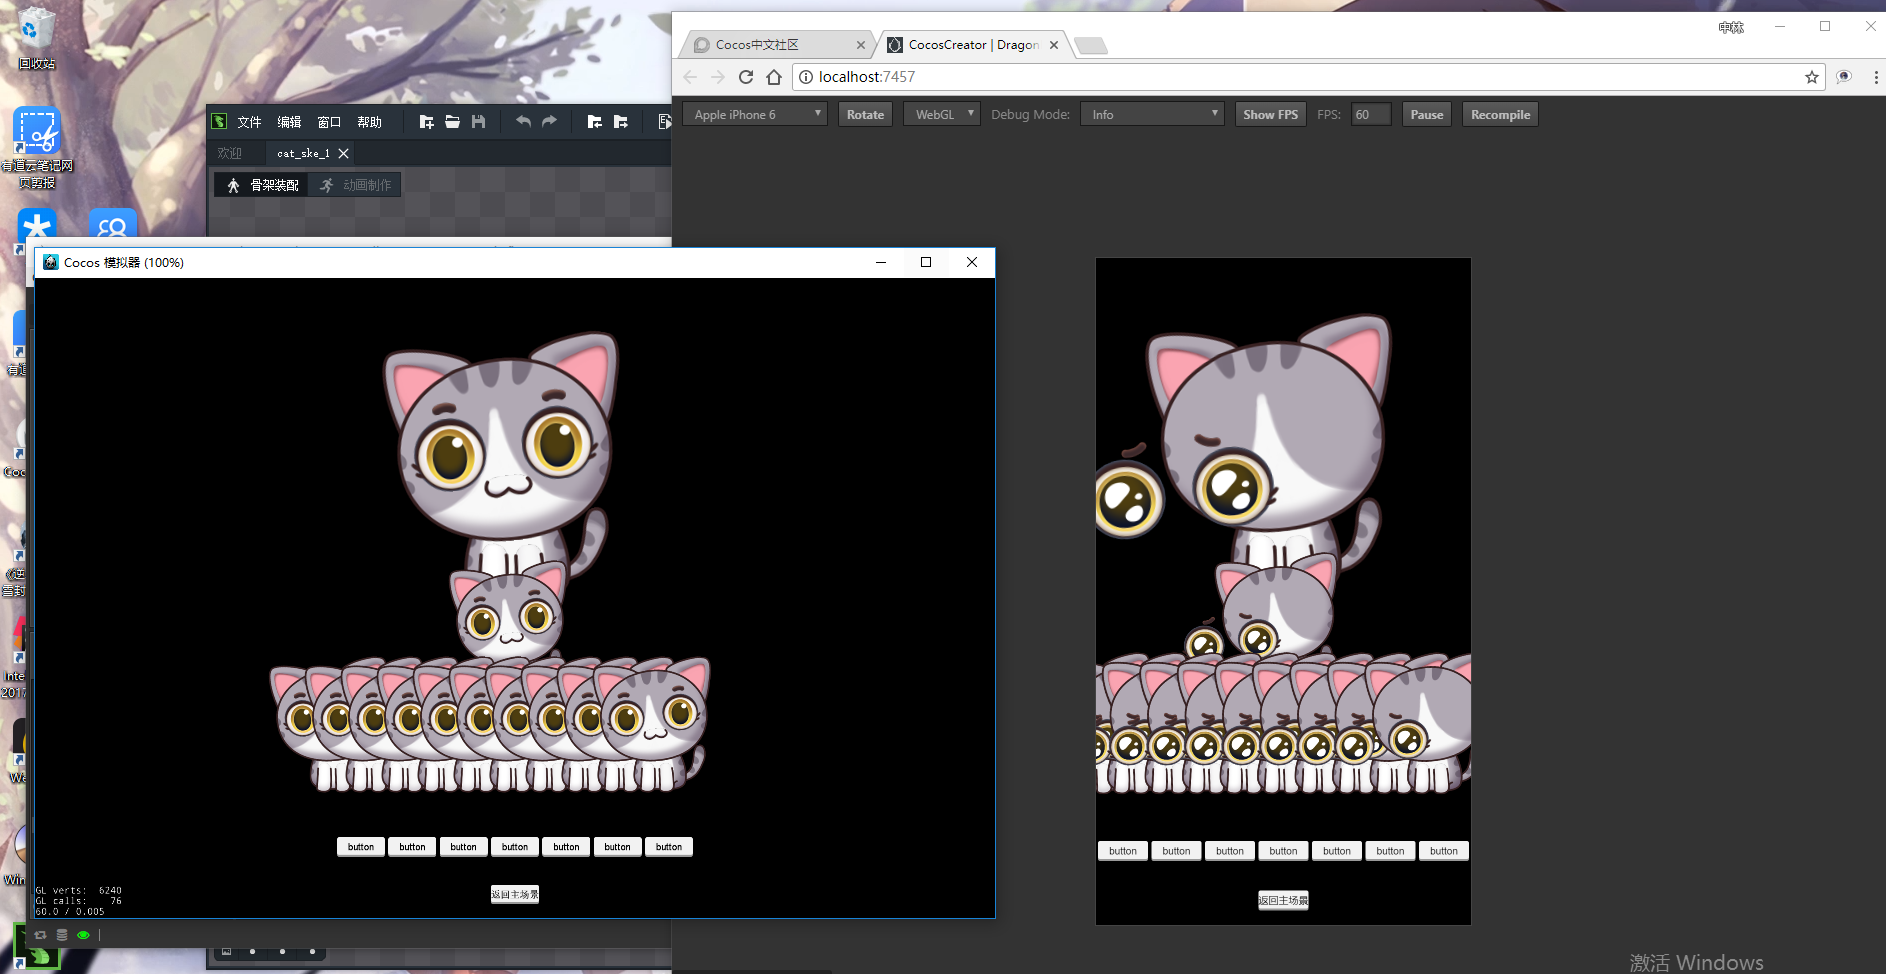Screen dimensions: 1886x974
Task: Bookmark this page with the star
Action: (1811, 77)
